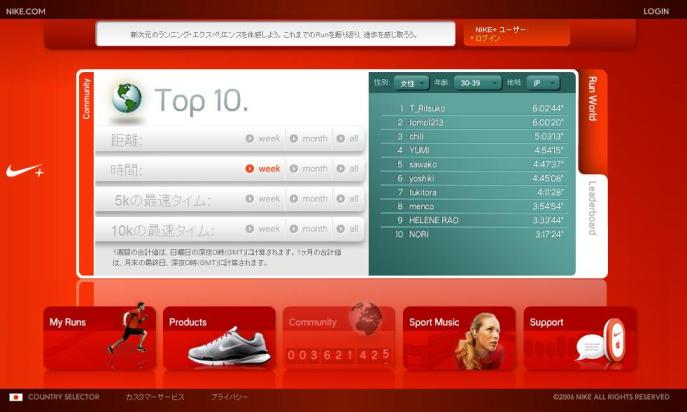The image size is (687, 412).
Task: Select ranked runner yoshiki
Action: point(474,178)
